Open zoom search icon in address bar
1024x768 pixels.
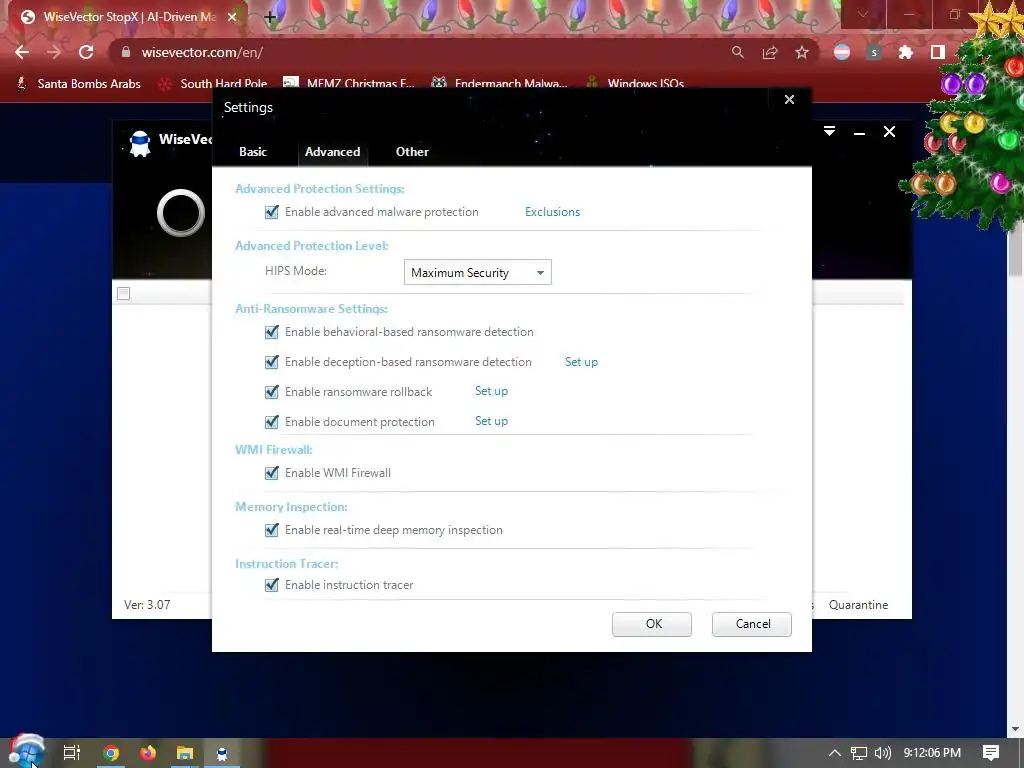(737, 52)
